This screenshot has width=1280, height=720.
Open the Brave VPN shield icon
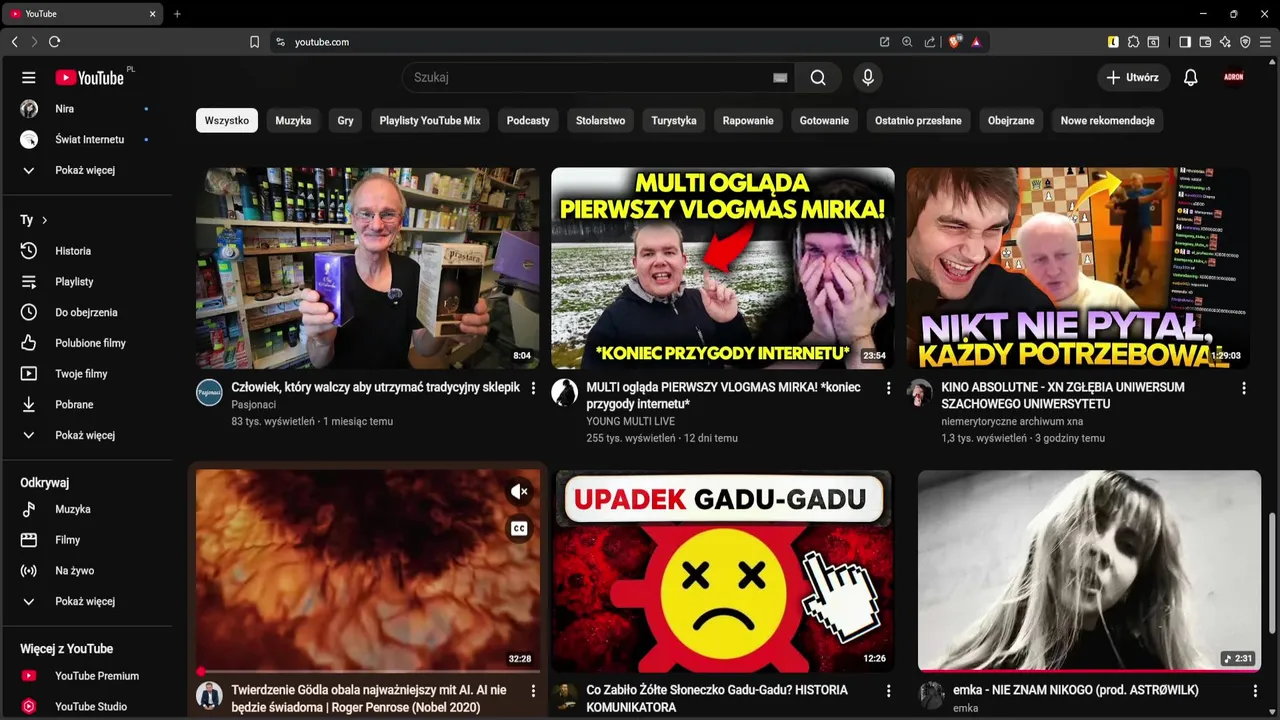click(1245, 42)
